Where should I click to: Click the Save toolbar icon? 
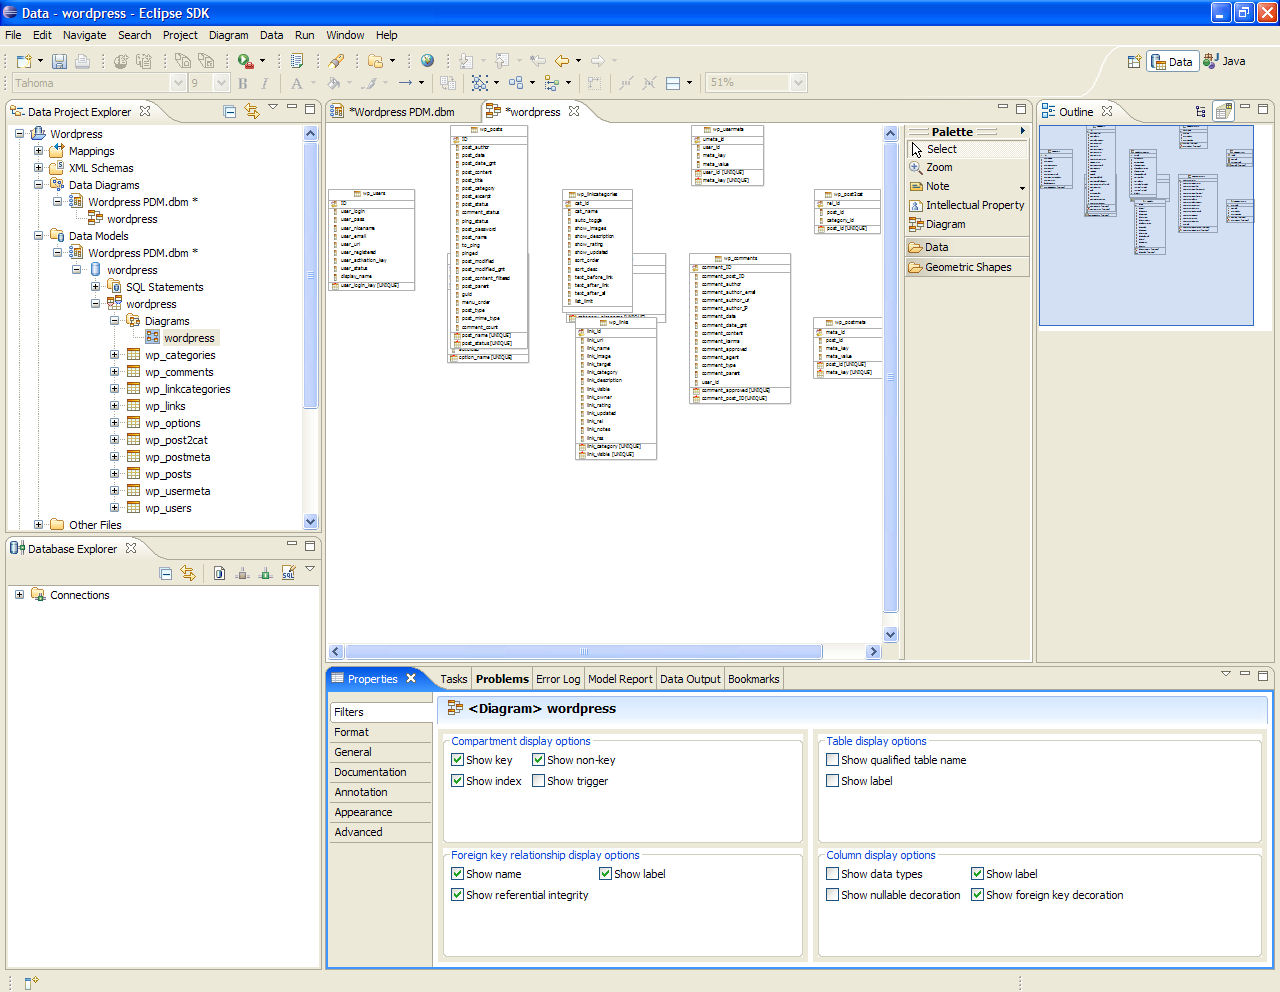(x=59, y=61)
